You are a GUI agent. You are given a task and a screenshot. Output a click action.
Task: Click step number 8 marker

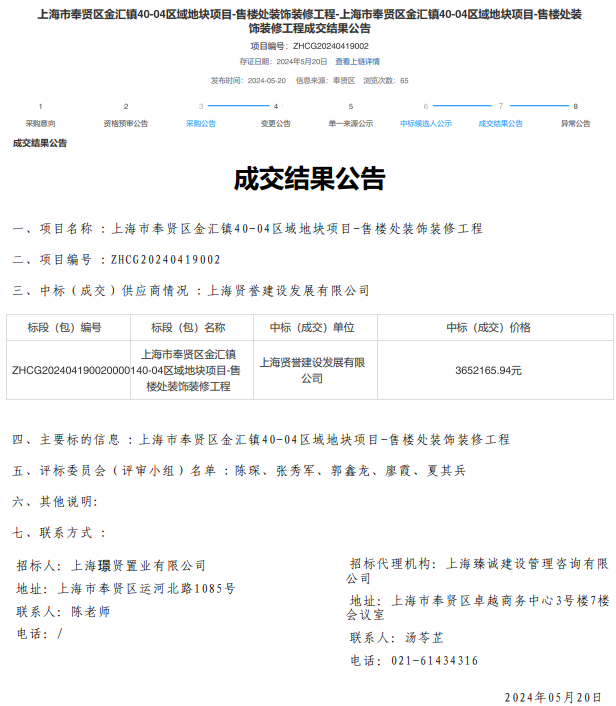click(575, 106)
